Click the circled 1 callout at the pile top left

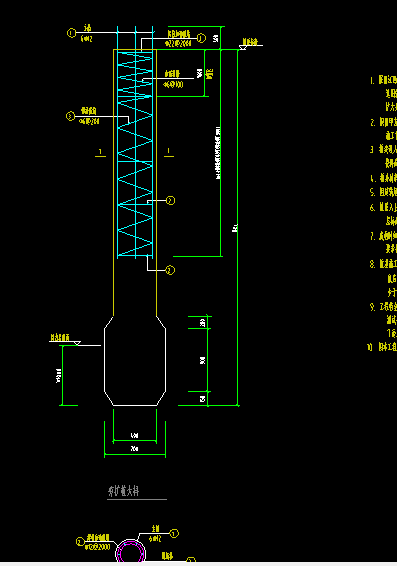point(71,33)
